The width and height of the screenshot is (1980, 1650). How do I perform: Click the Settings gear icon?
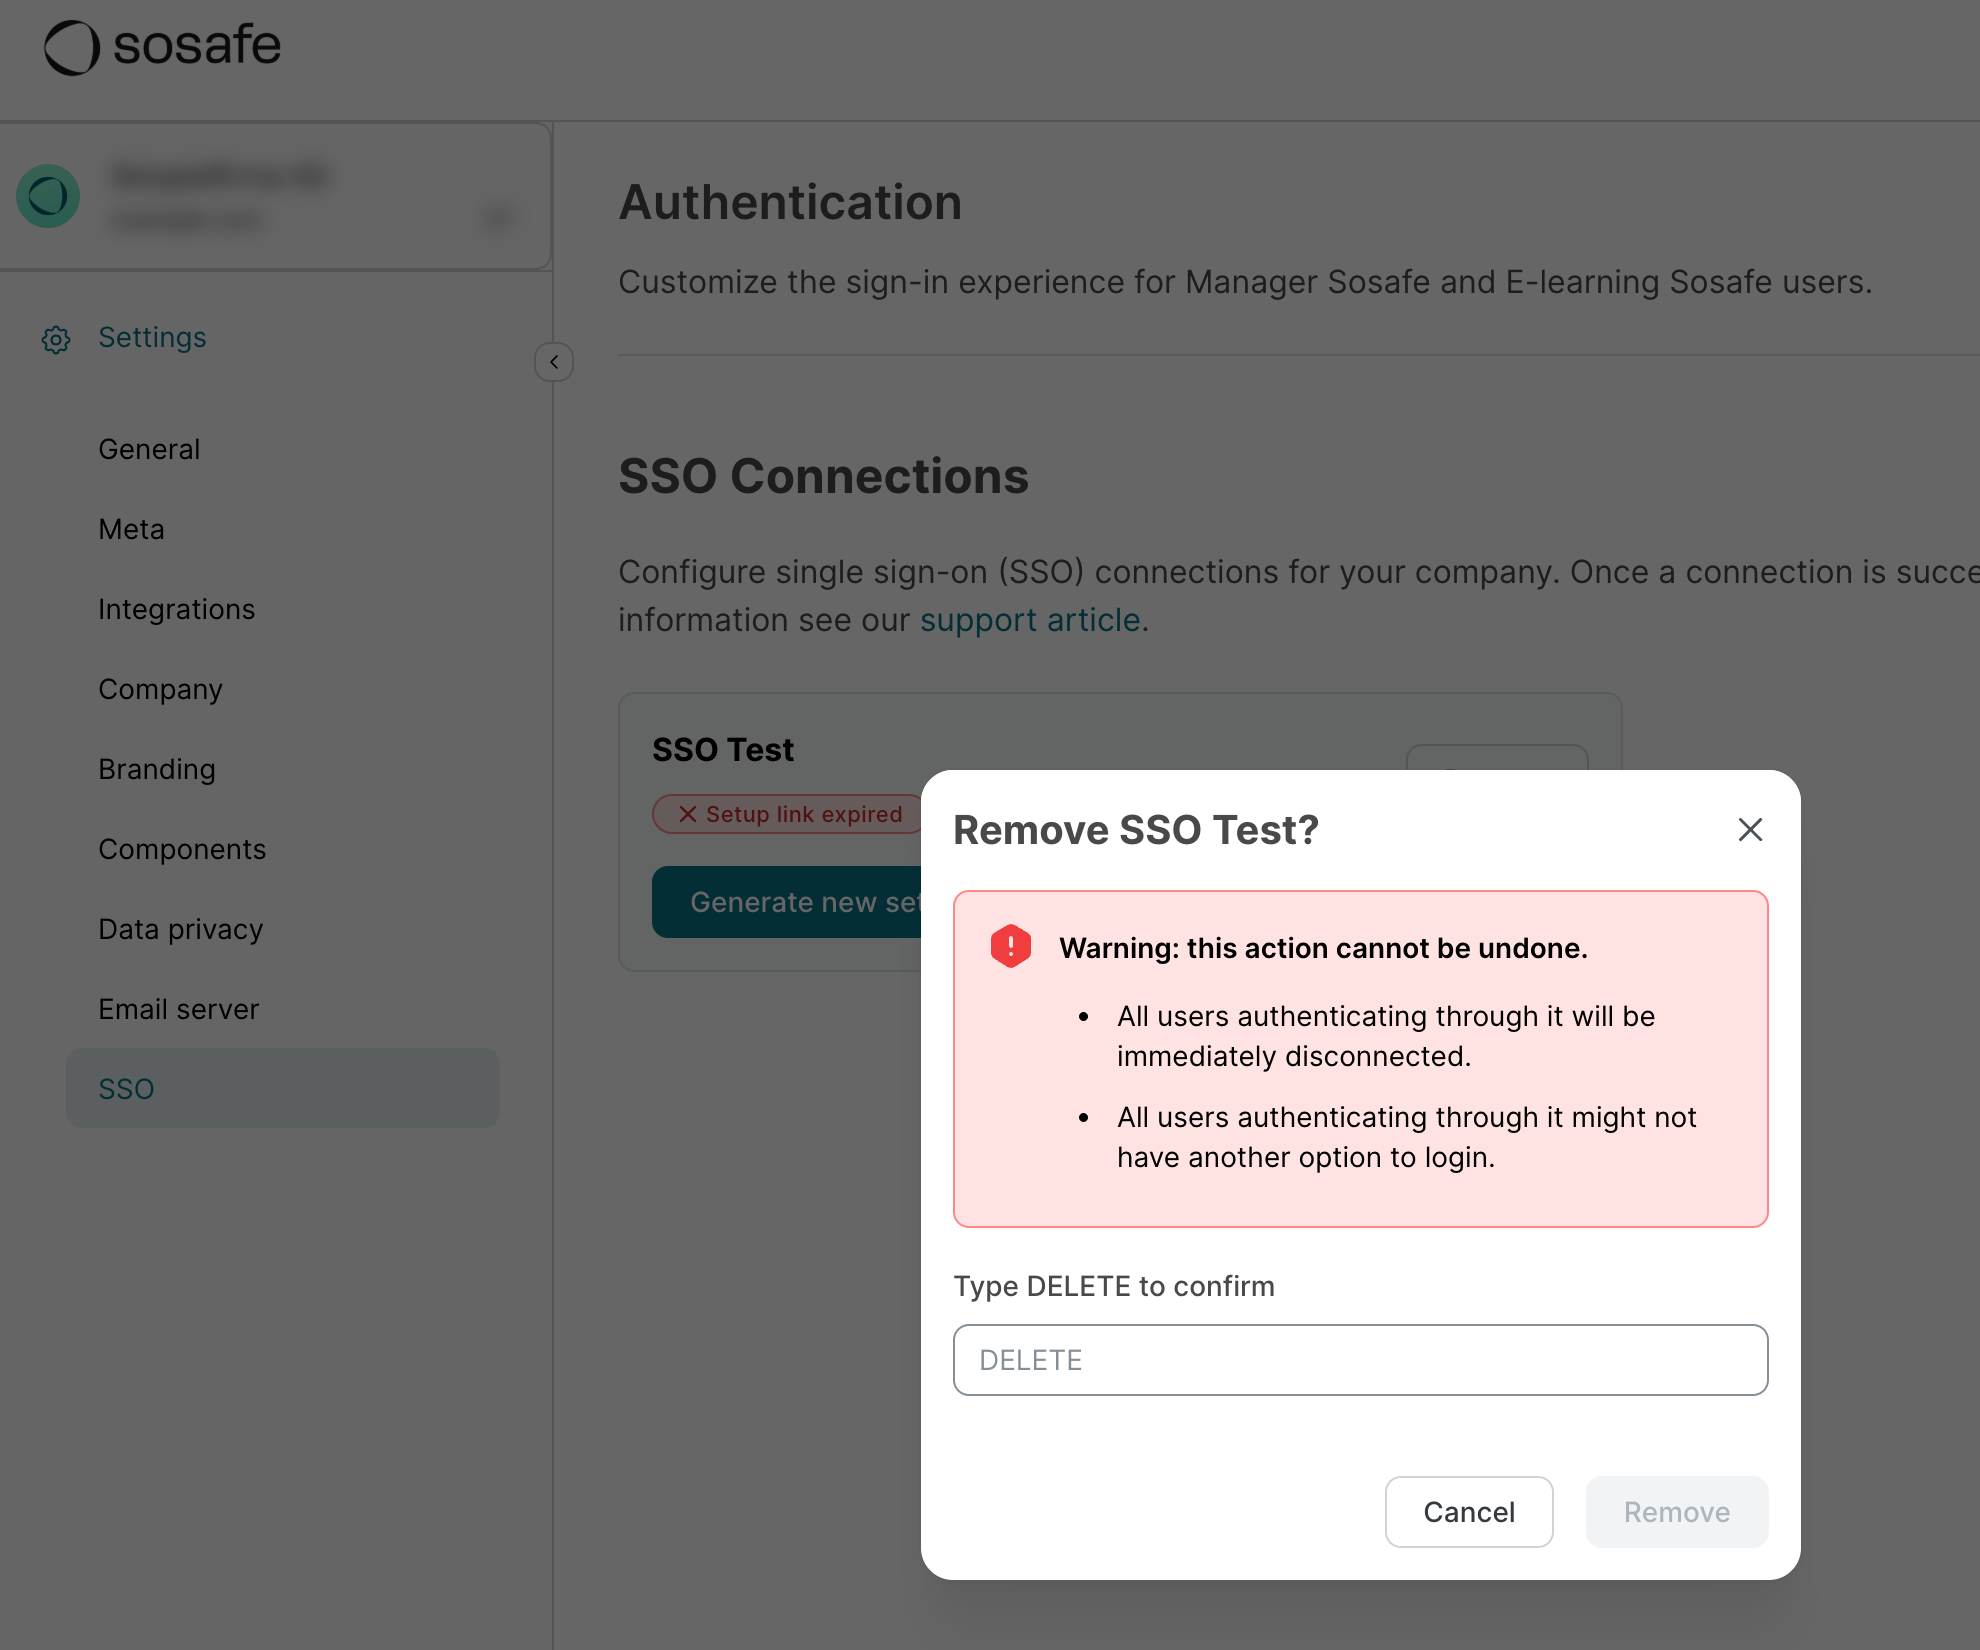coord(56,339)
